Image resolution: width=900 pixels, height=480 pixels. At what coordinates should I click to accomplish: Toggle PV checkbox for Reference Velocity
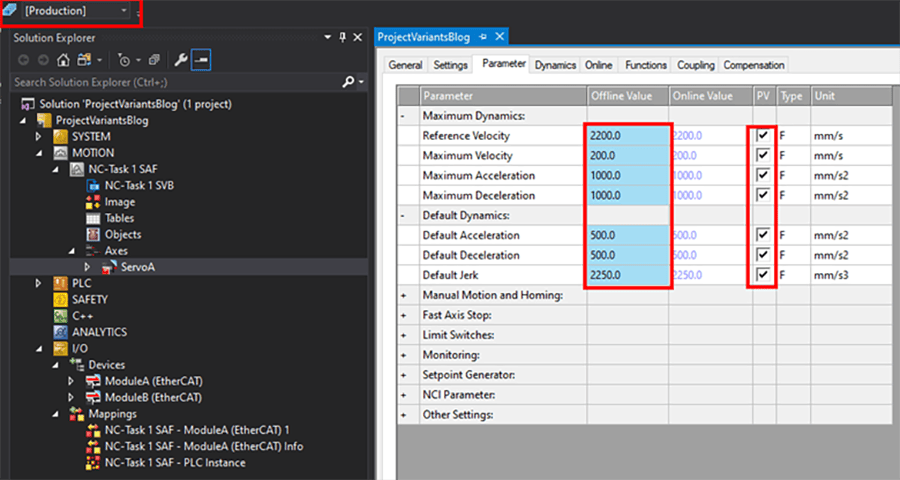762,136
